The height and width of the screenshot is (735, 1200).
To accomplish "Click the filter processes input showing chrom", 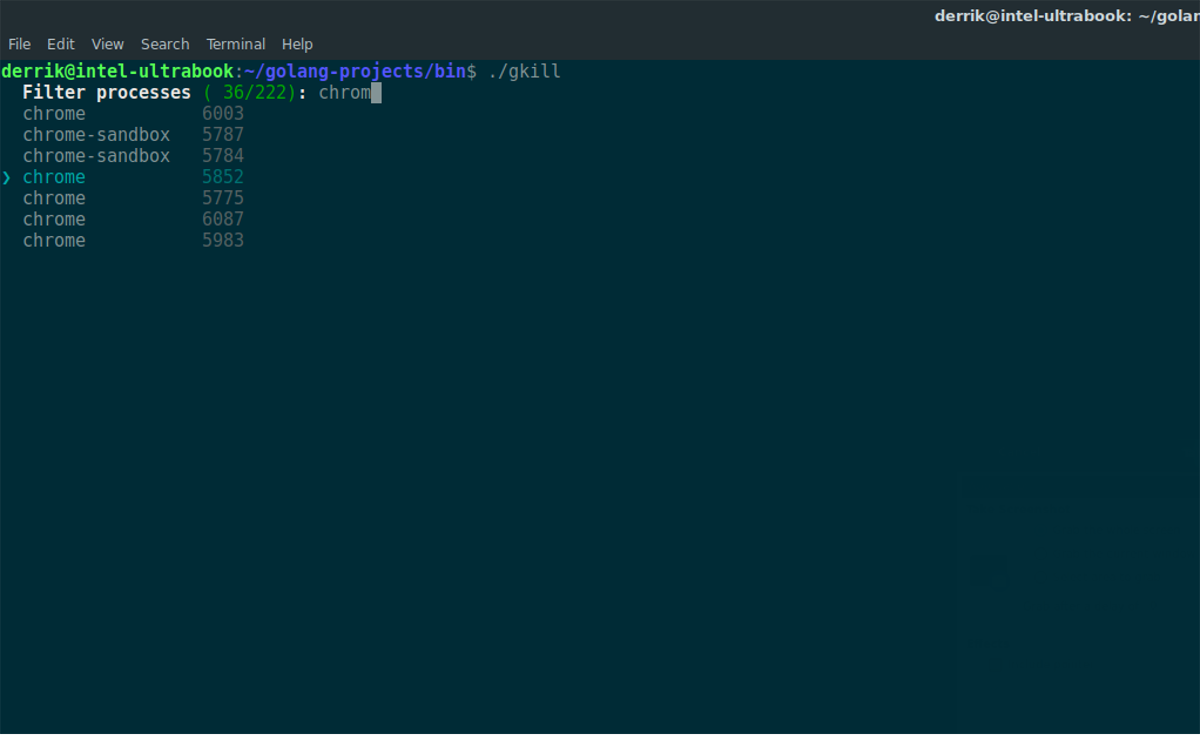I will 350,93.
